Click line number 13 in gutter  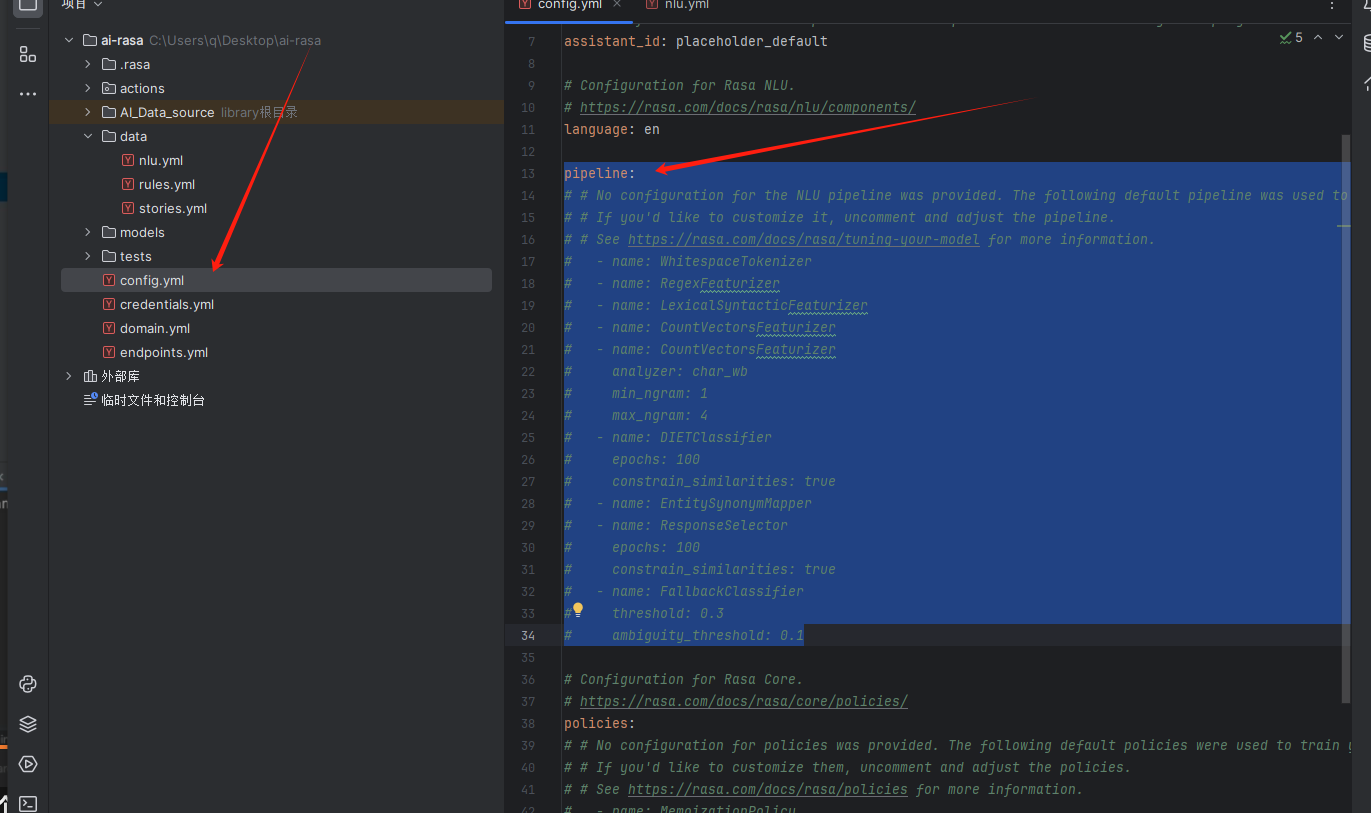527,173
